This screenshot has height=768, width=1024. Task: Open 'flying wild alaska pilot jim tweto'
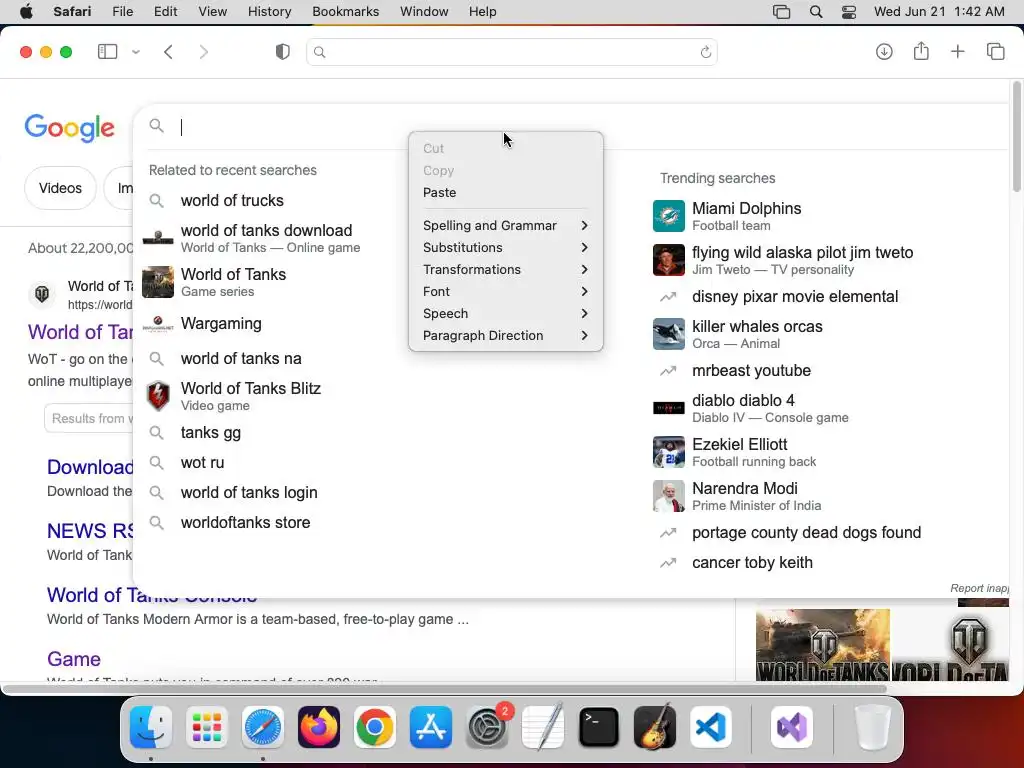click(x=803, y=253)
